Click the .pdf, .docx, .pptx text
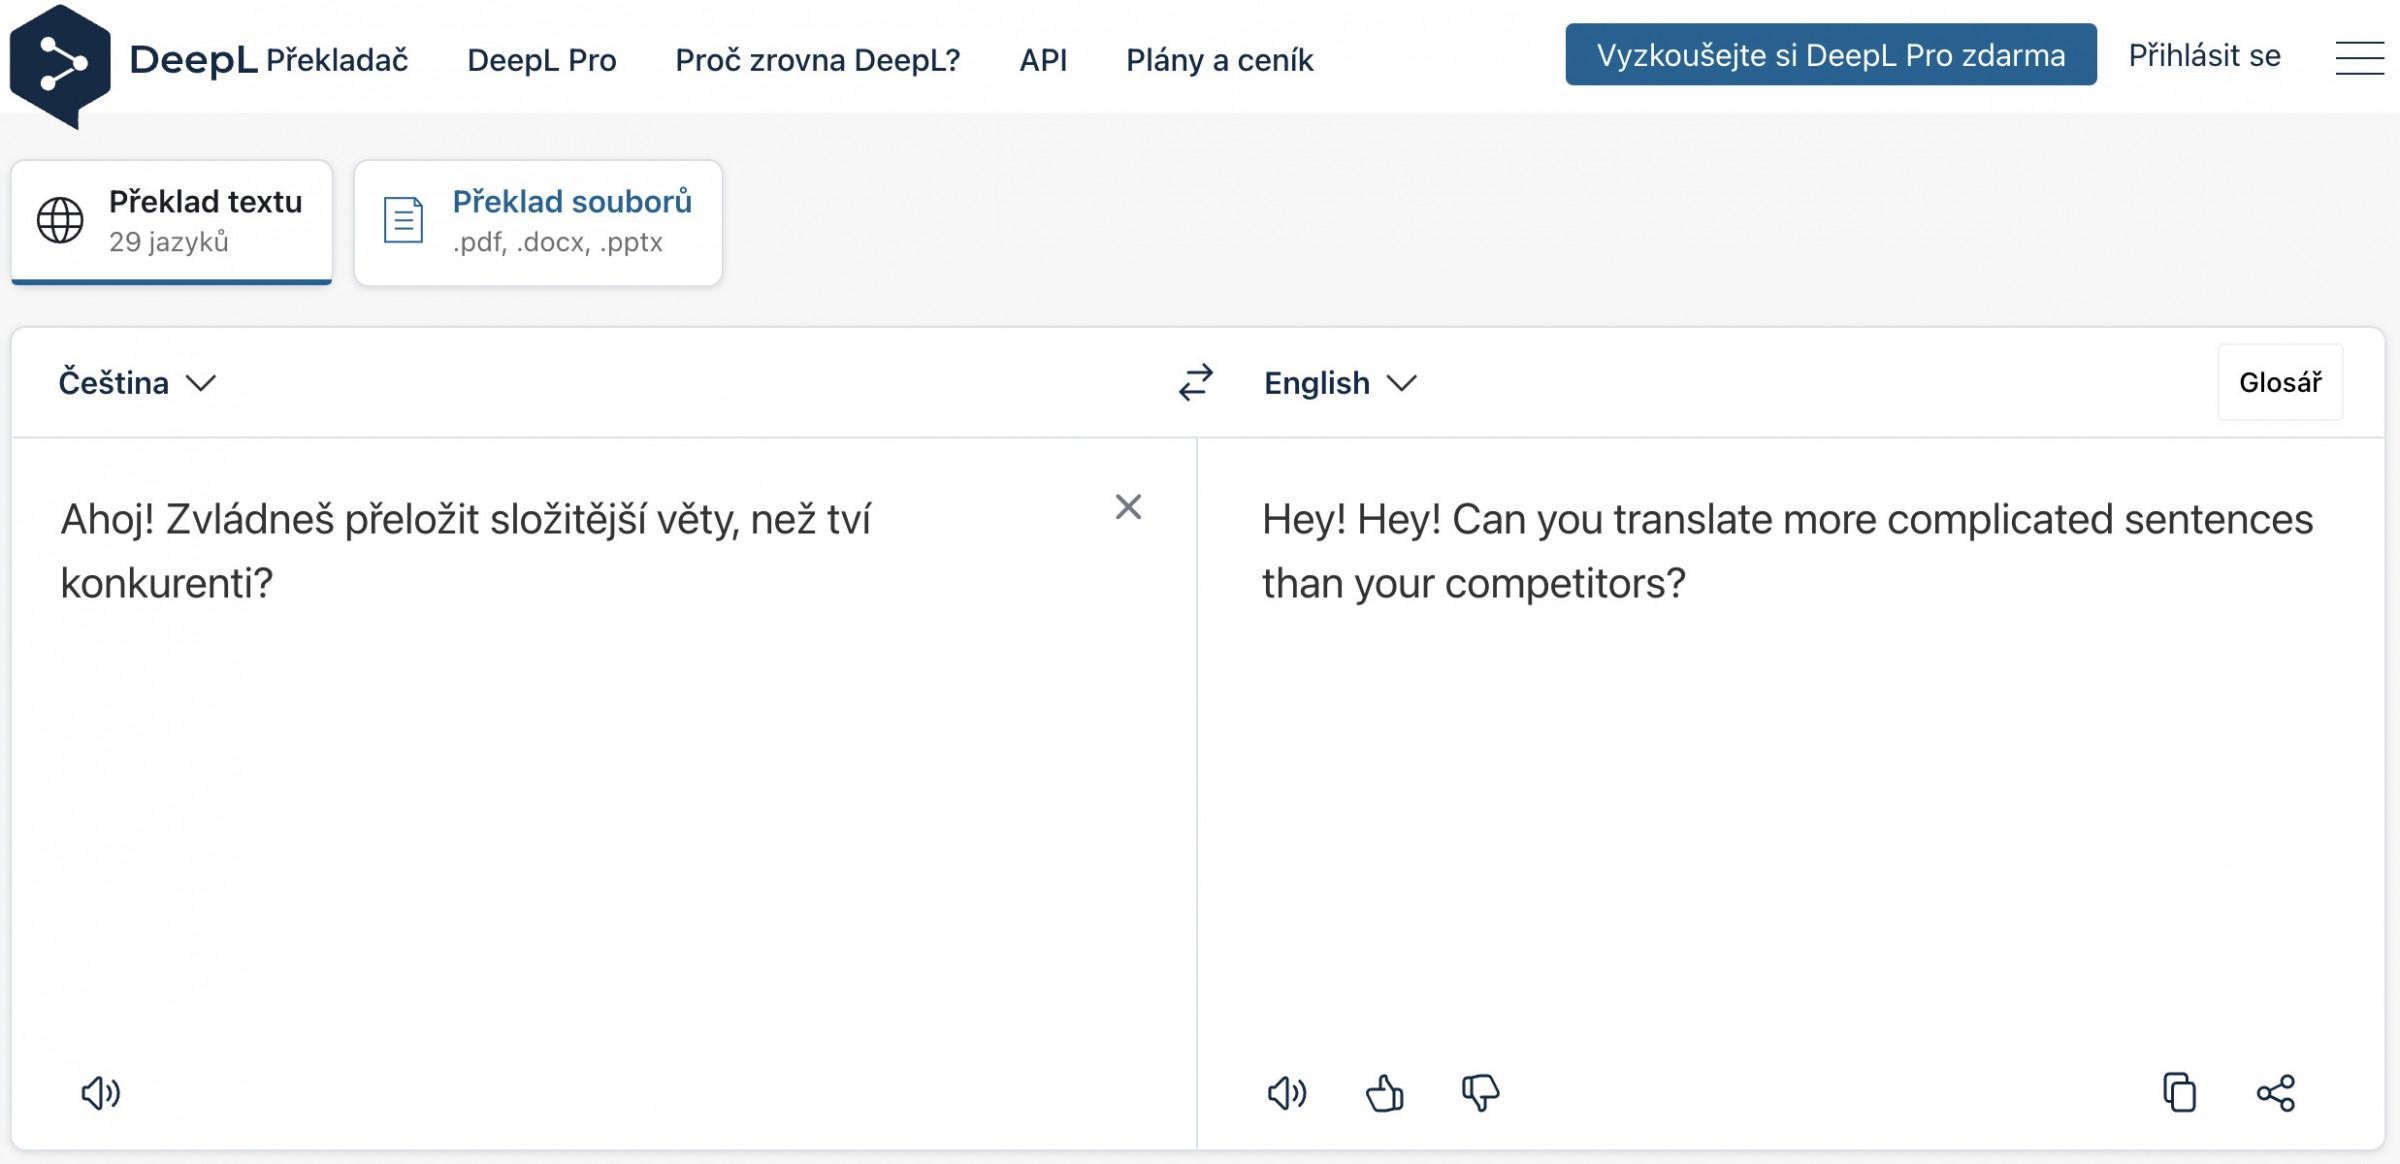 (x=557, y=242)
